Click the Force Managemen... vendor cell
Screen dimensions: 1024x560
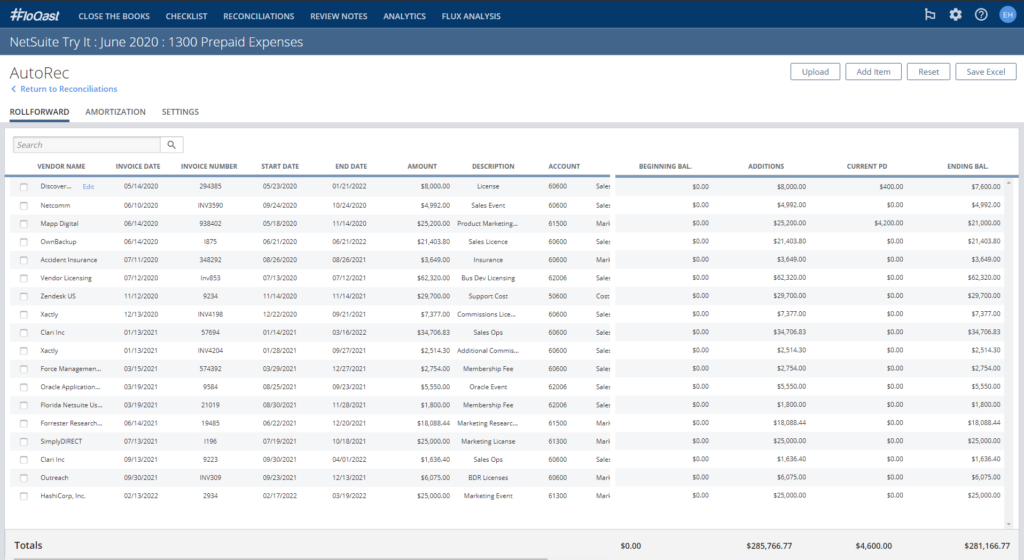click(71, 369)
